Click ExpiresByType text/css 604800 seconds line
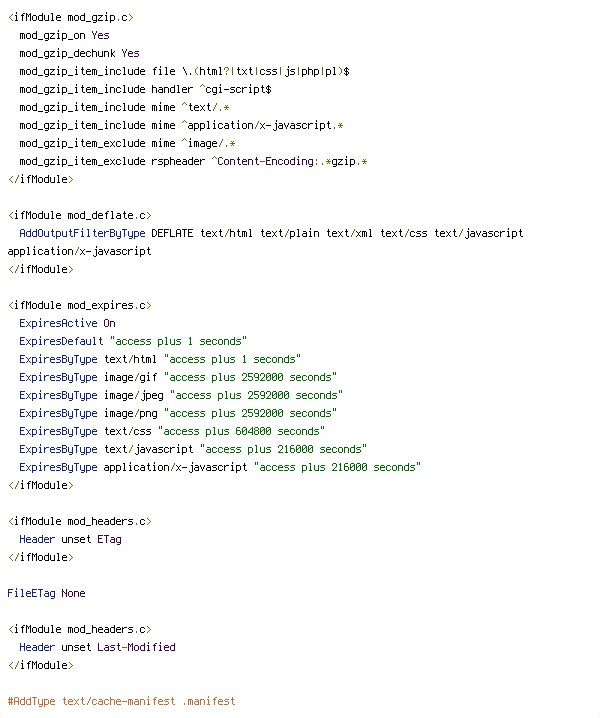This screenshot has height=718, width=600. 172,431
